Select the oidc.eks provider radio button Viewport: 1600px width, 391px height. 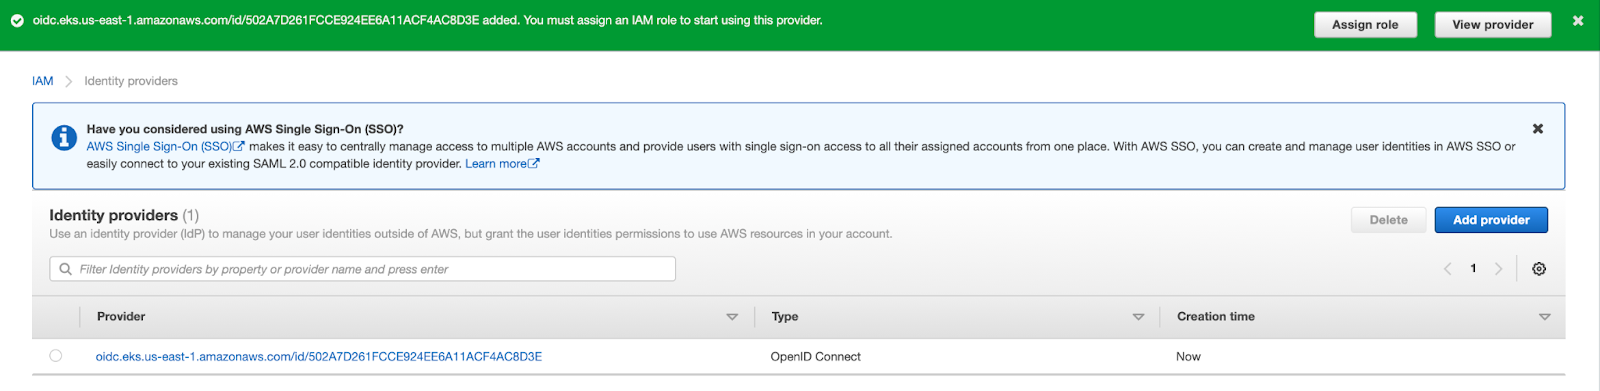coord(56,356)
